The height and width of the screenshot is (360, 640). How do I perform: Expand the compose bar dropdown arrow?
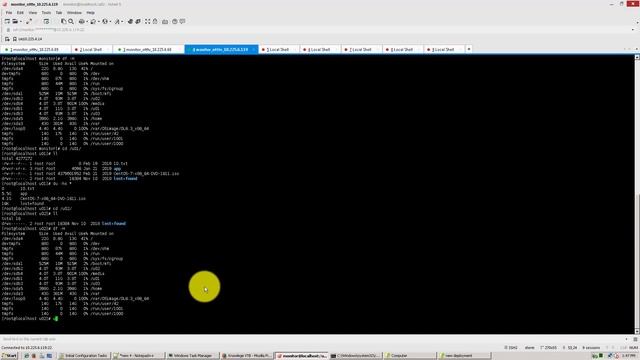627,339
